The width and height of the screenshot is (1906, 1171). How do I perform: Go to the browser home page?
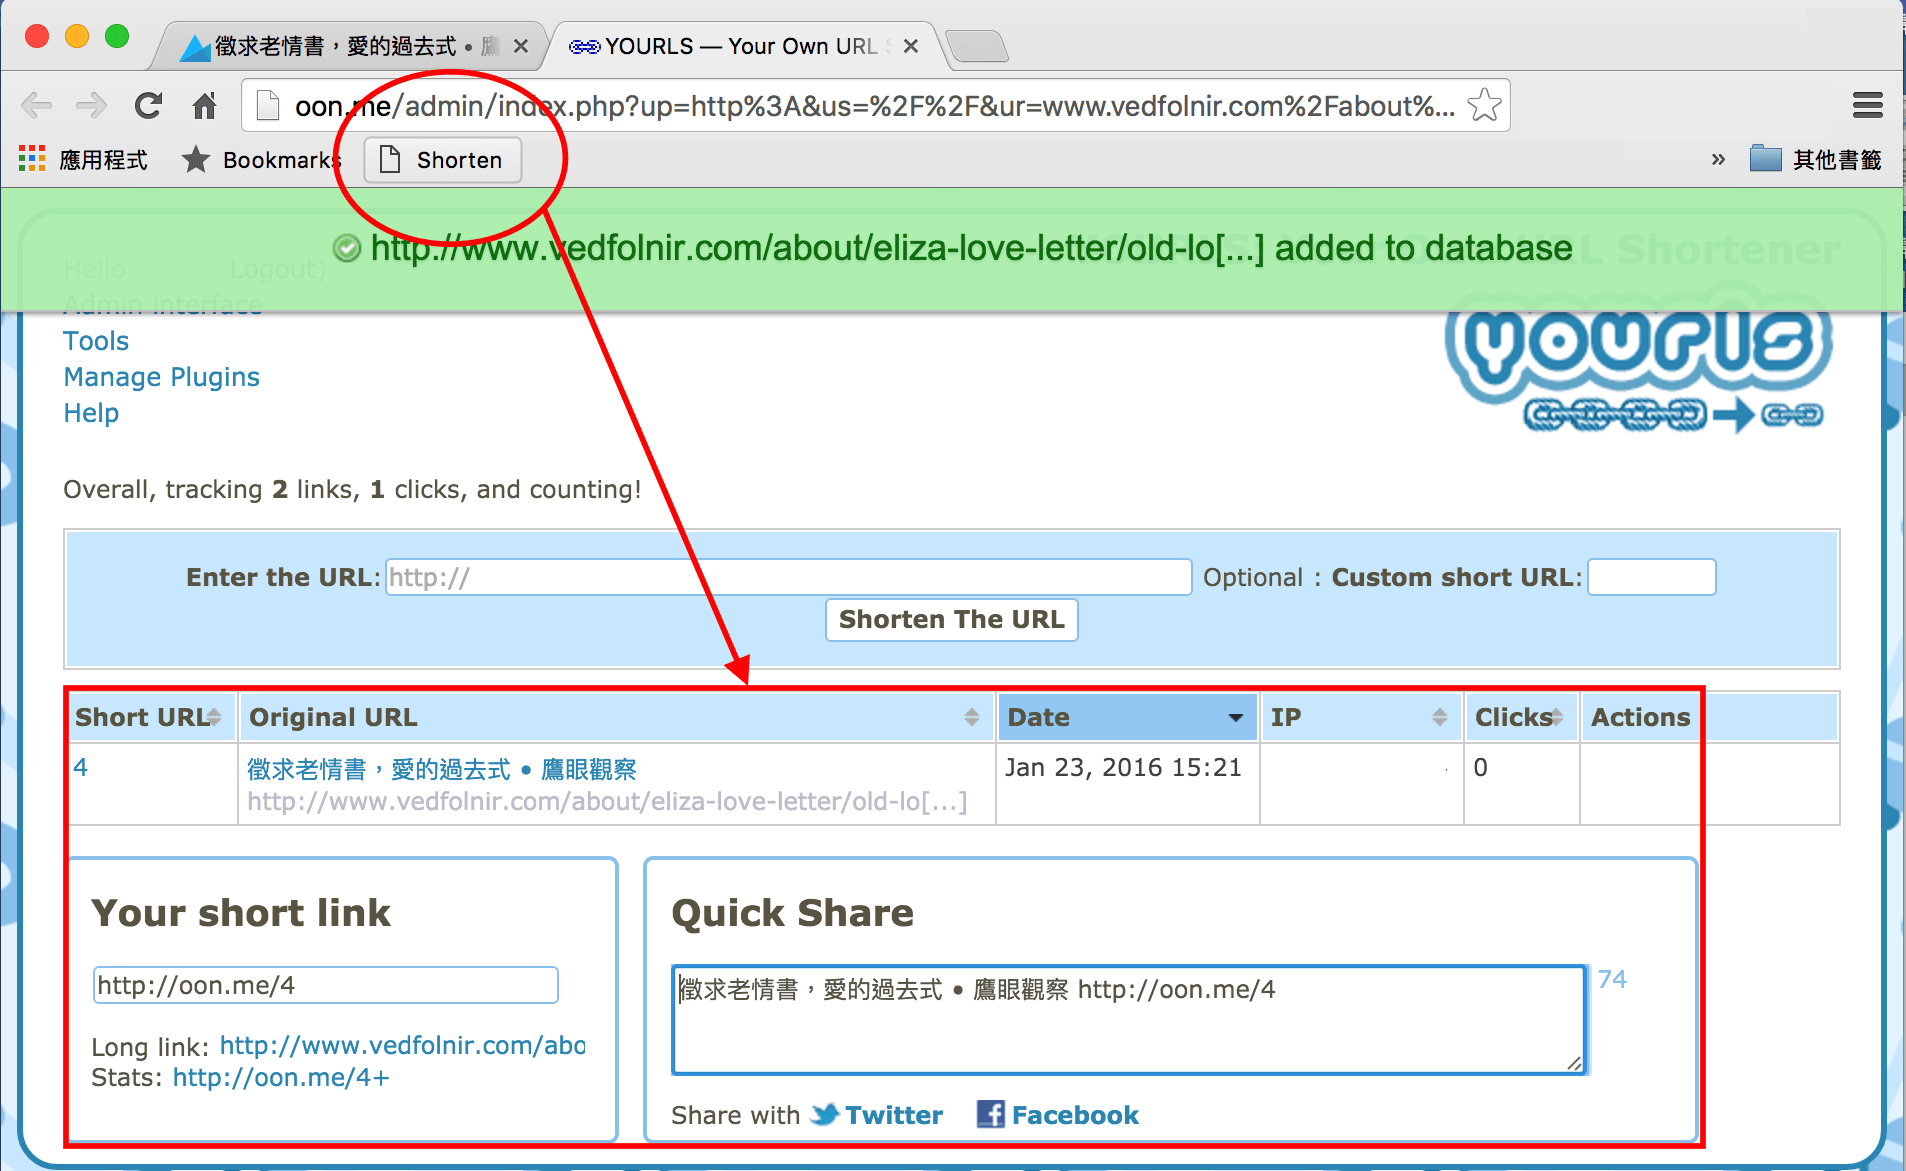coord(205,105)
